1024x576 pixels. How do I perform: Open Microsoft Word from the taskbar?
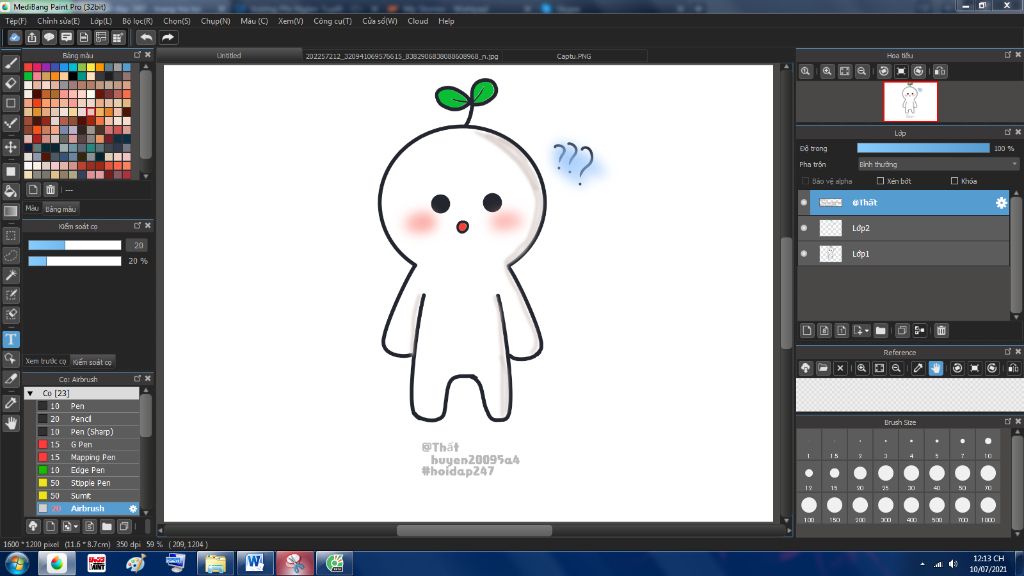tap(255, 563)
